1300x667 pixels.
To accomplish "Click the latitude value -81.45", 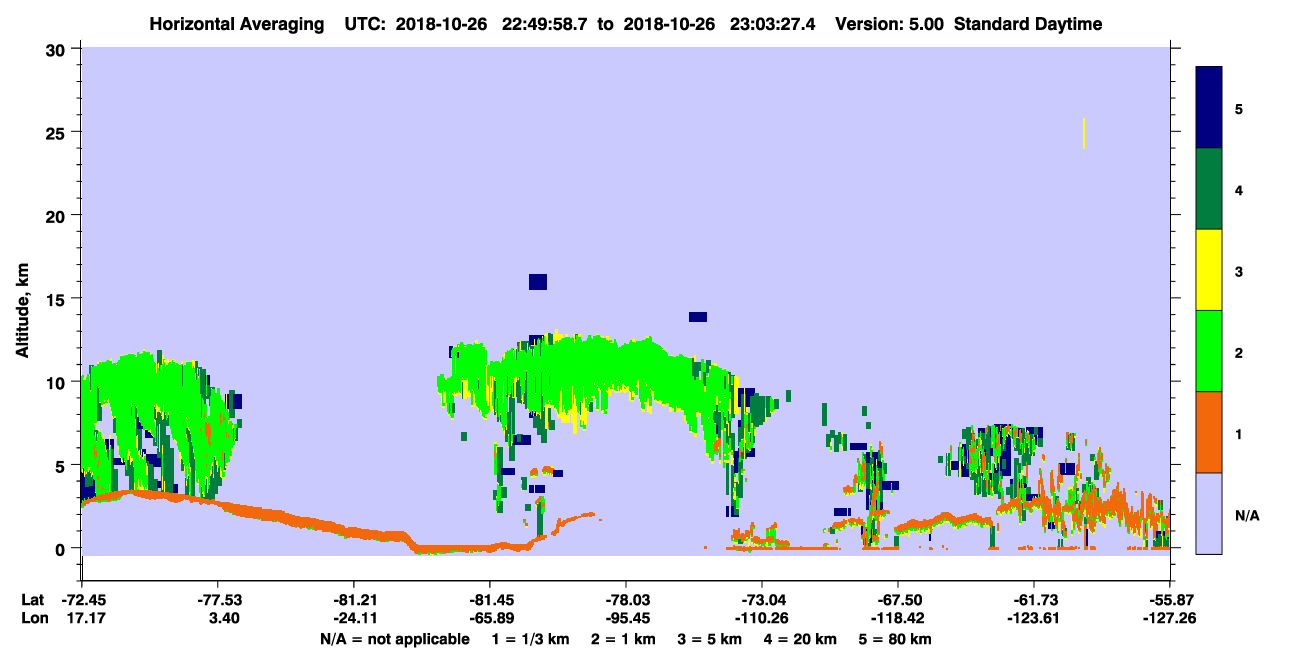I will click(x=490, y=600).
